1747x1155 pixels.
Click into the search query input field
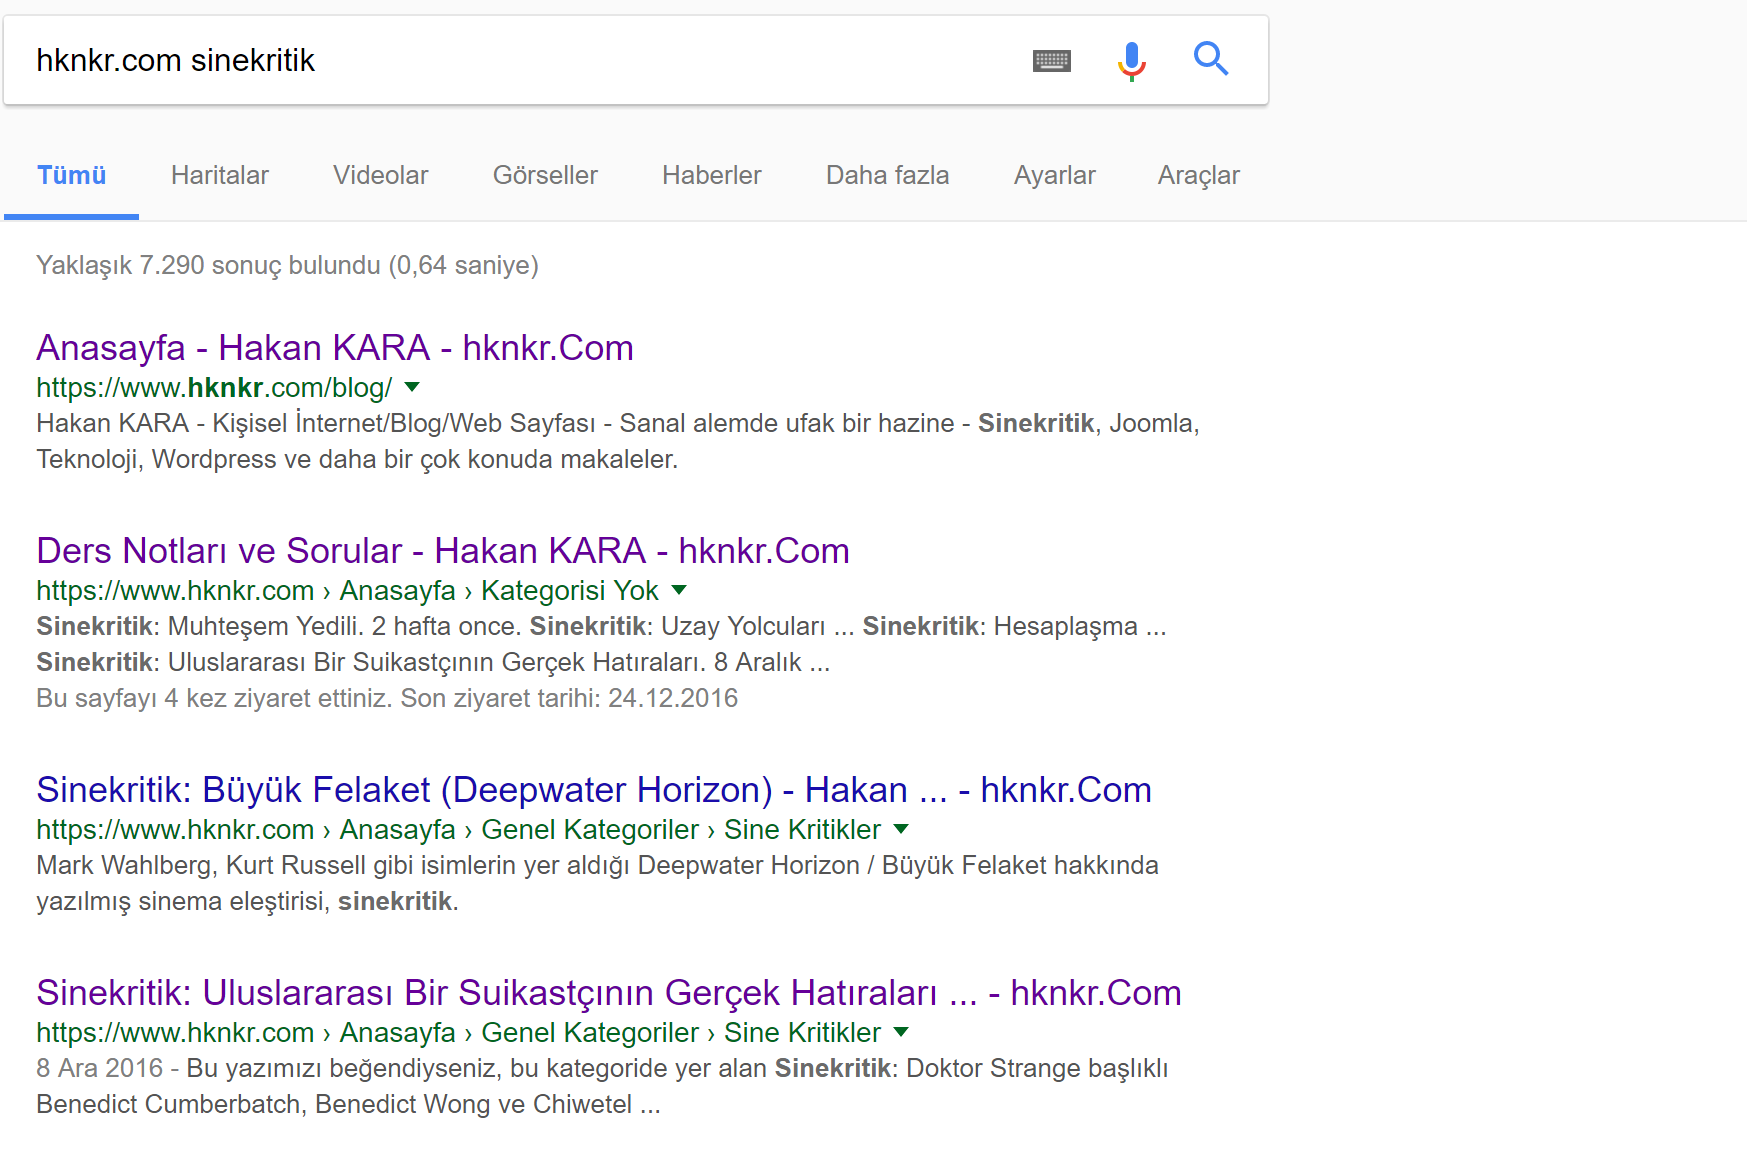pyautogui.click(x=520, y=61)
